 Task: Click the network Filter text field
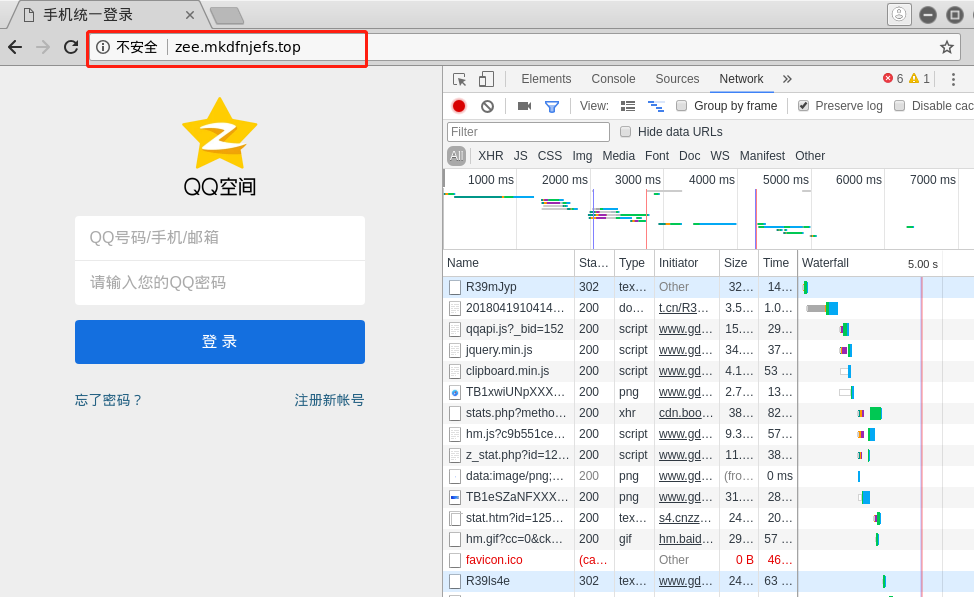(x=528, y=132)
